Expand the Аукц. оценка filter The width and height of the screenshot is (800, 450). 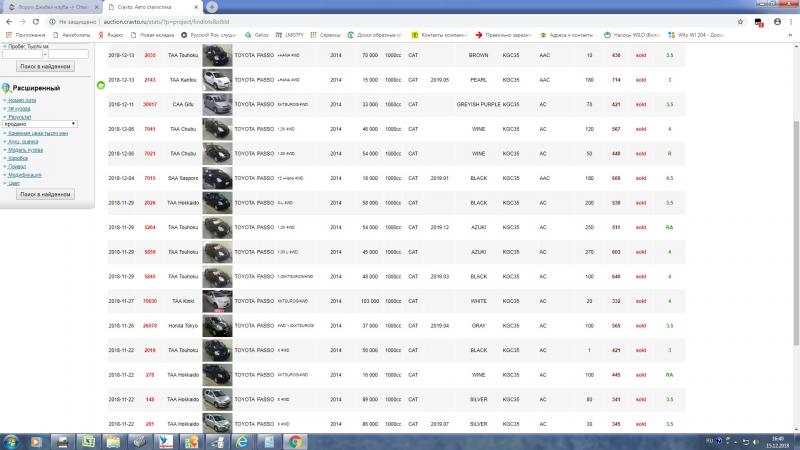tap(23, 141)
